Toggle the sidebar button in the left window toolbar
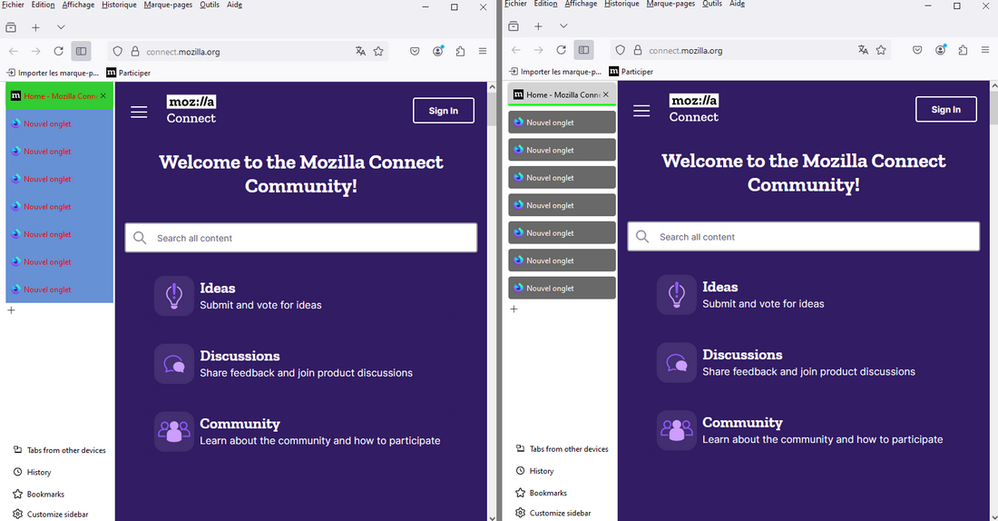Viewport: 998px width, 521px height. [82, 51]
